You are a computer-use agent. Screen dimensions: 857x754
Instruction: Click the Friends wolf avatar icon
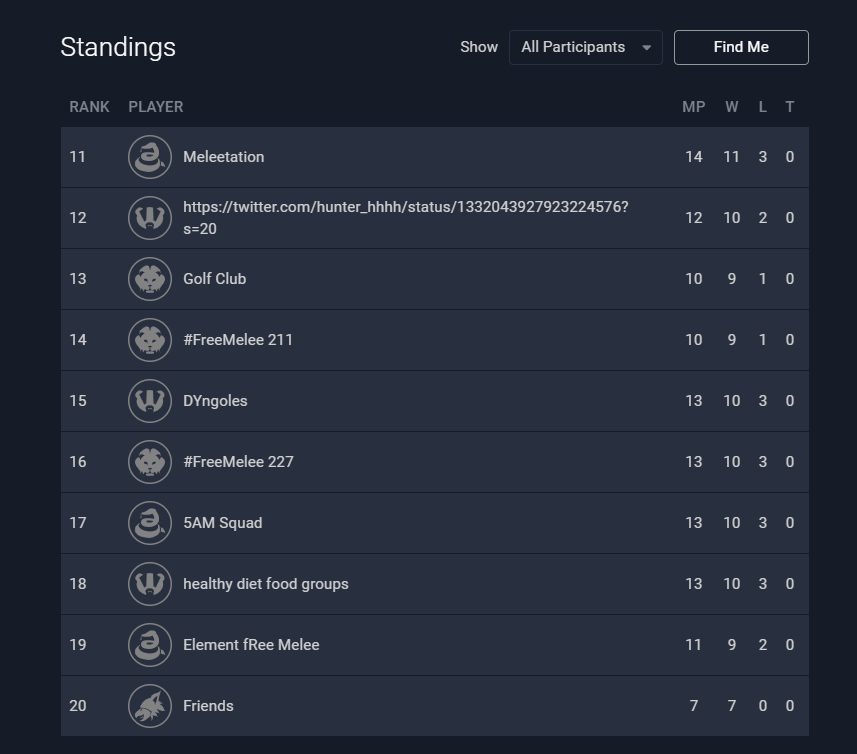(x=150, y=706)
